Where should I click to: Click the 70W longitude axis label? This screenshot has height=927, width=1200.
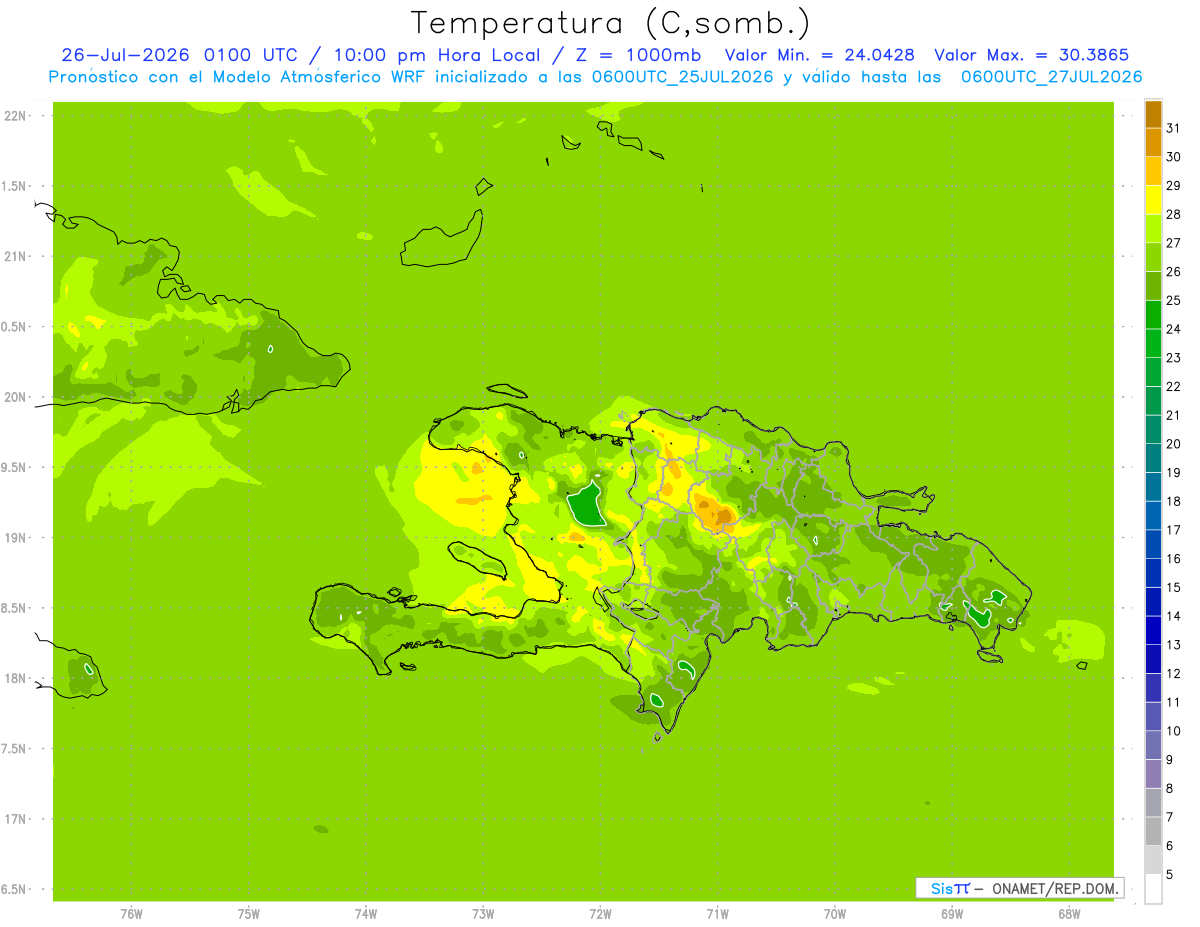point(835,913)
